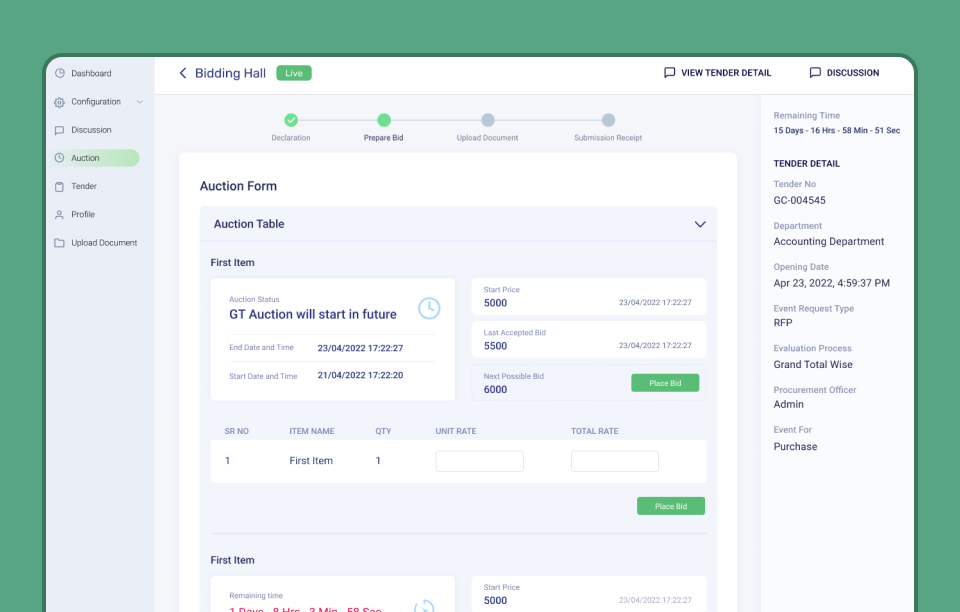
Task: Click First Item cell in the table row
Action: 311,461
